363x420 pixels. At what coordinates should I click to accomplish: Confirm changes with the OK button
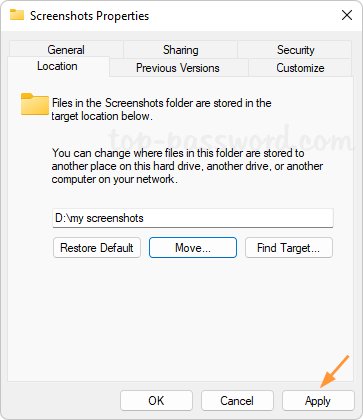(156, 400)
